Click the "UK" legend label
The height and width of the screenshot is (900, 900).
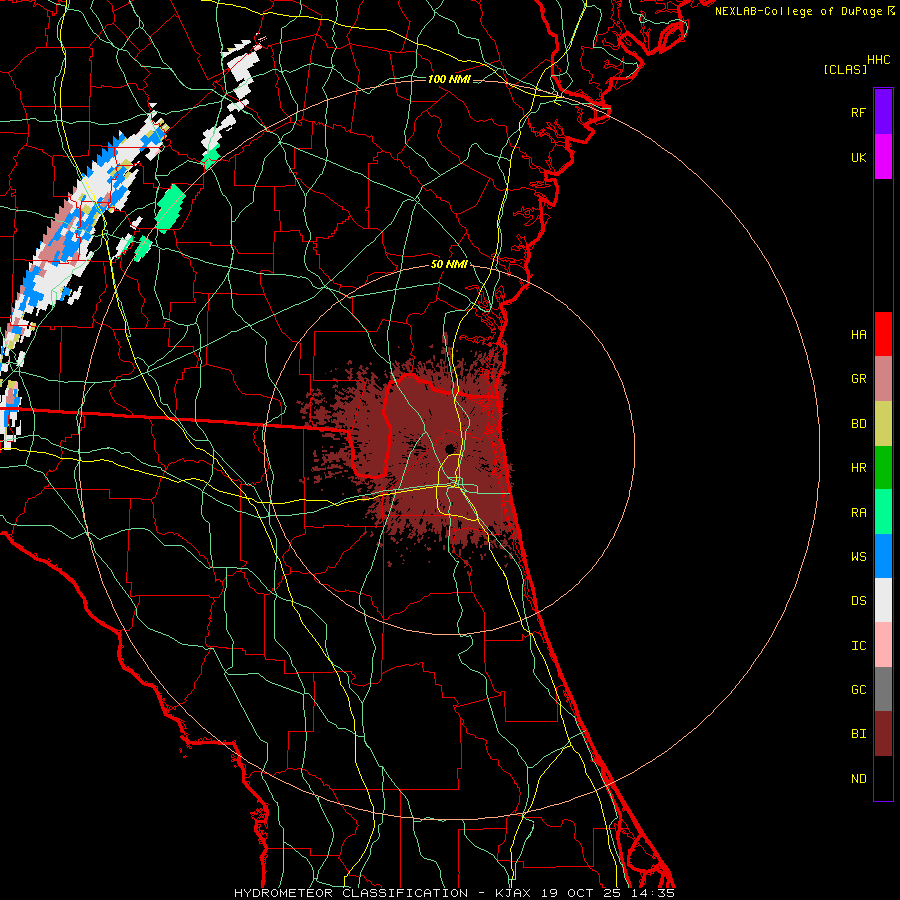[858, 157]
